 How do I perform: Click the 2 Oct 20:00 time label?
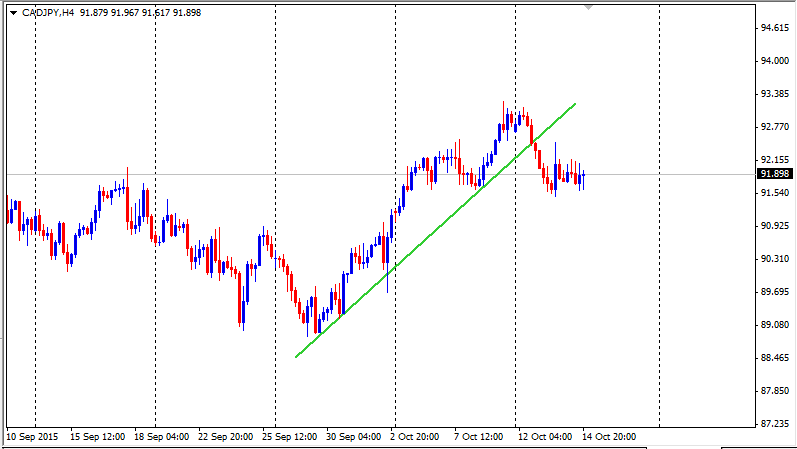415,437
